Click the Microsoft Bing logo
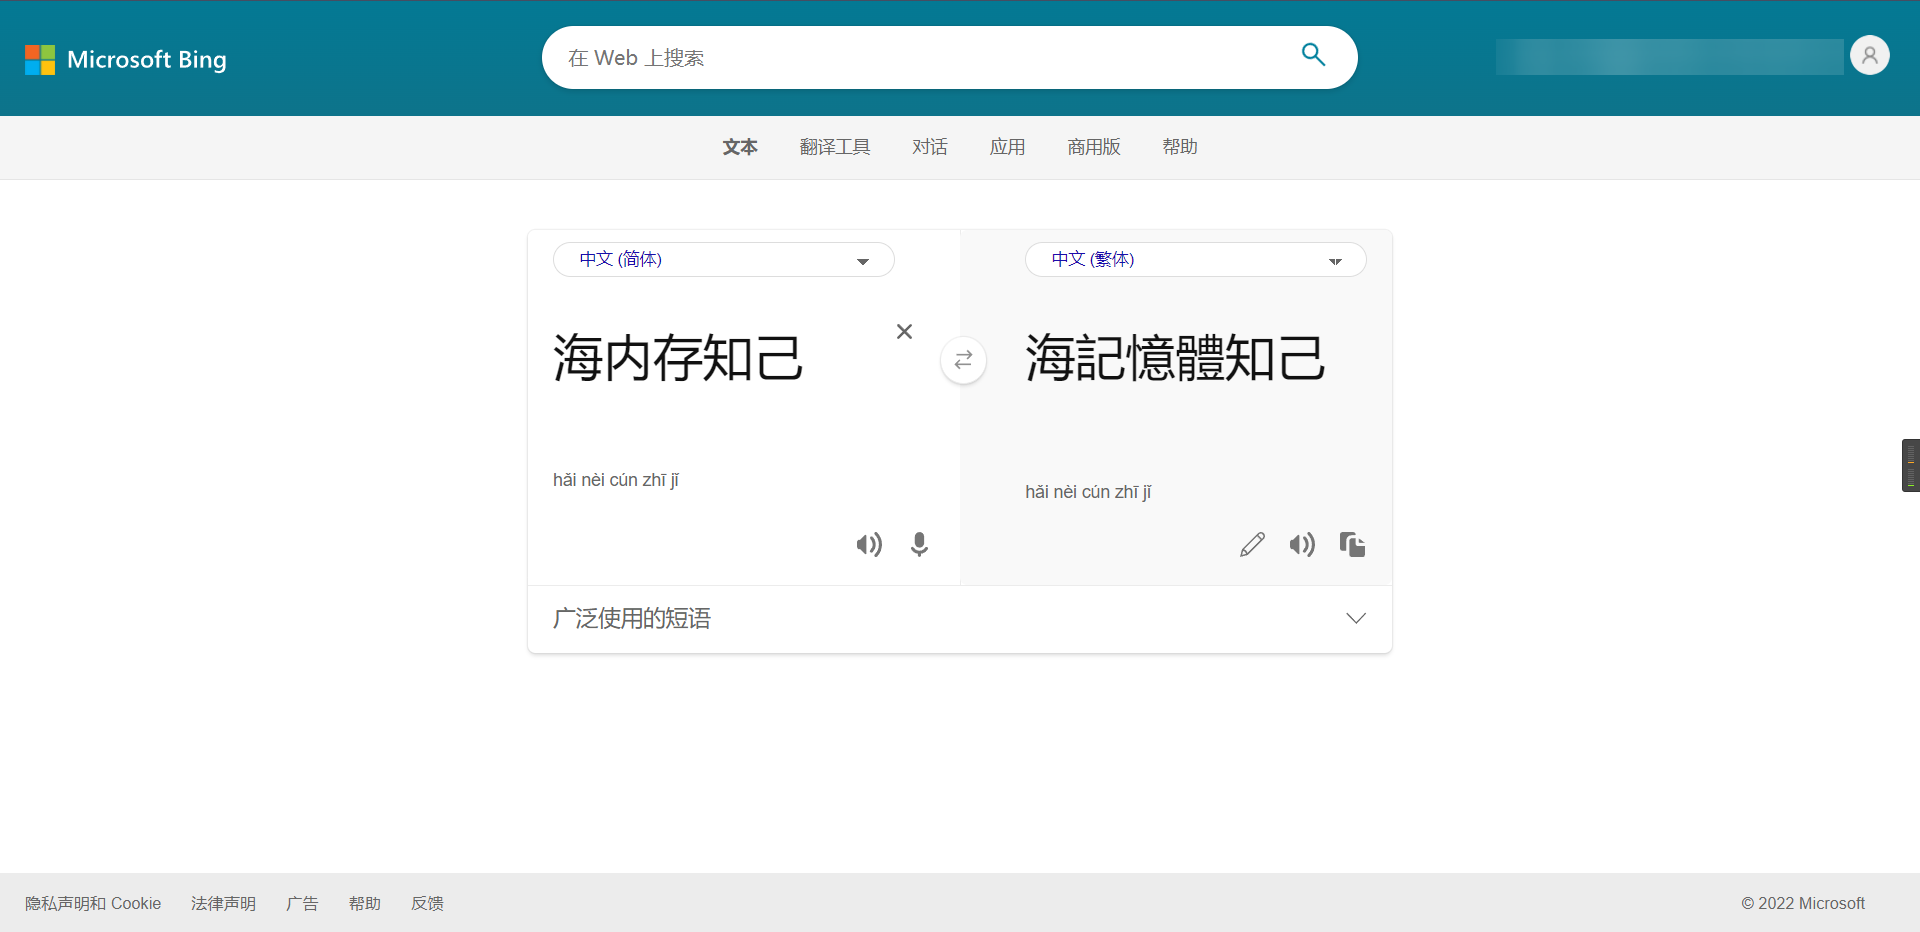1920x932 pixels. [x=126, y=60]
